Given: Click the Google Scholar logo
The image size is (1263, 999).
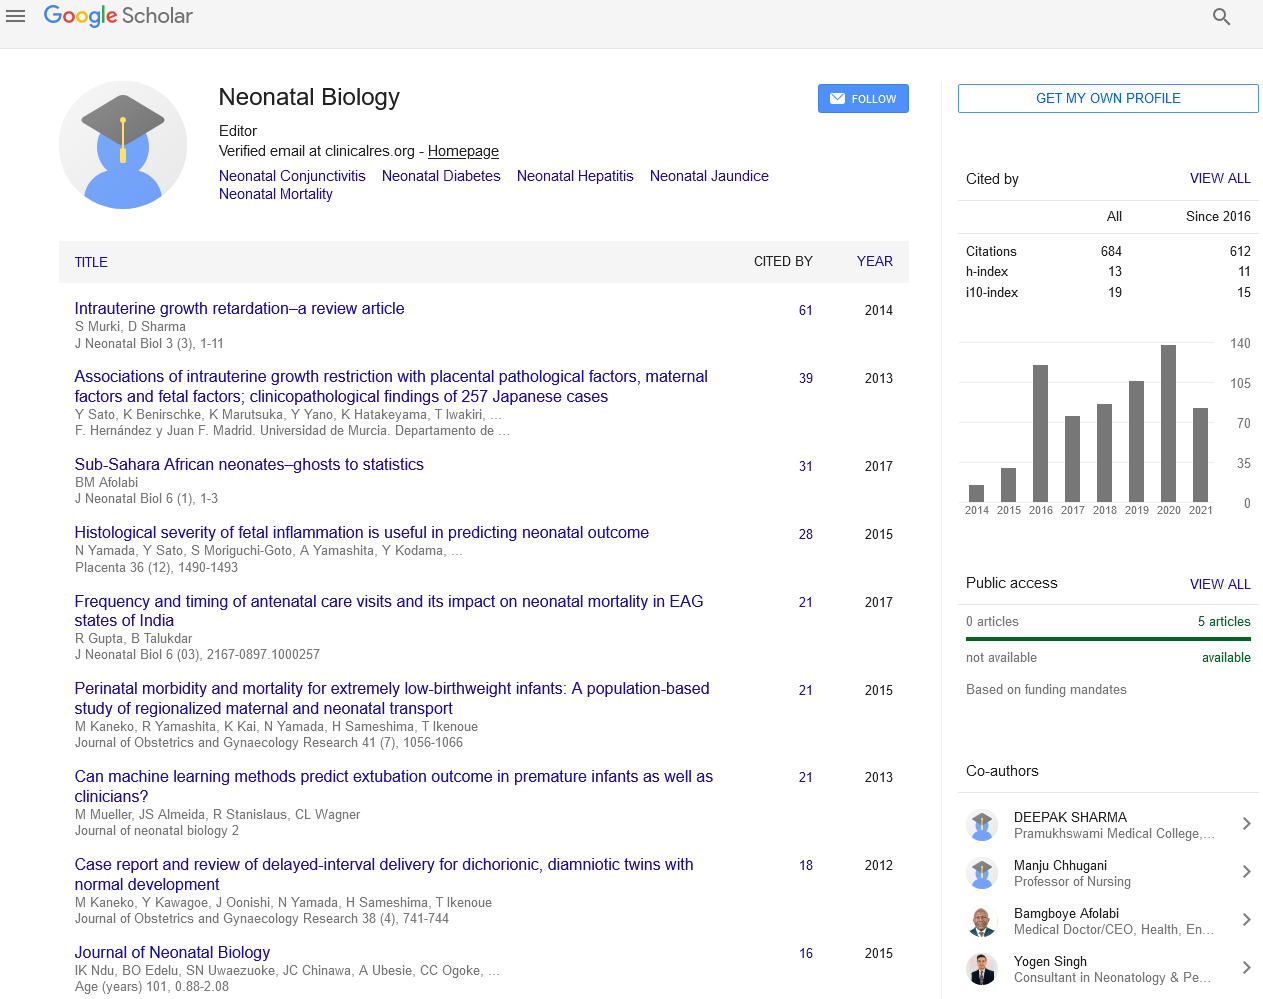Looking at the screenshot, I should pos(118,16).
